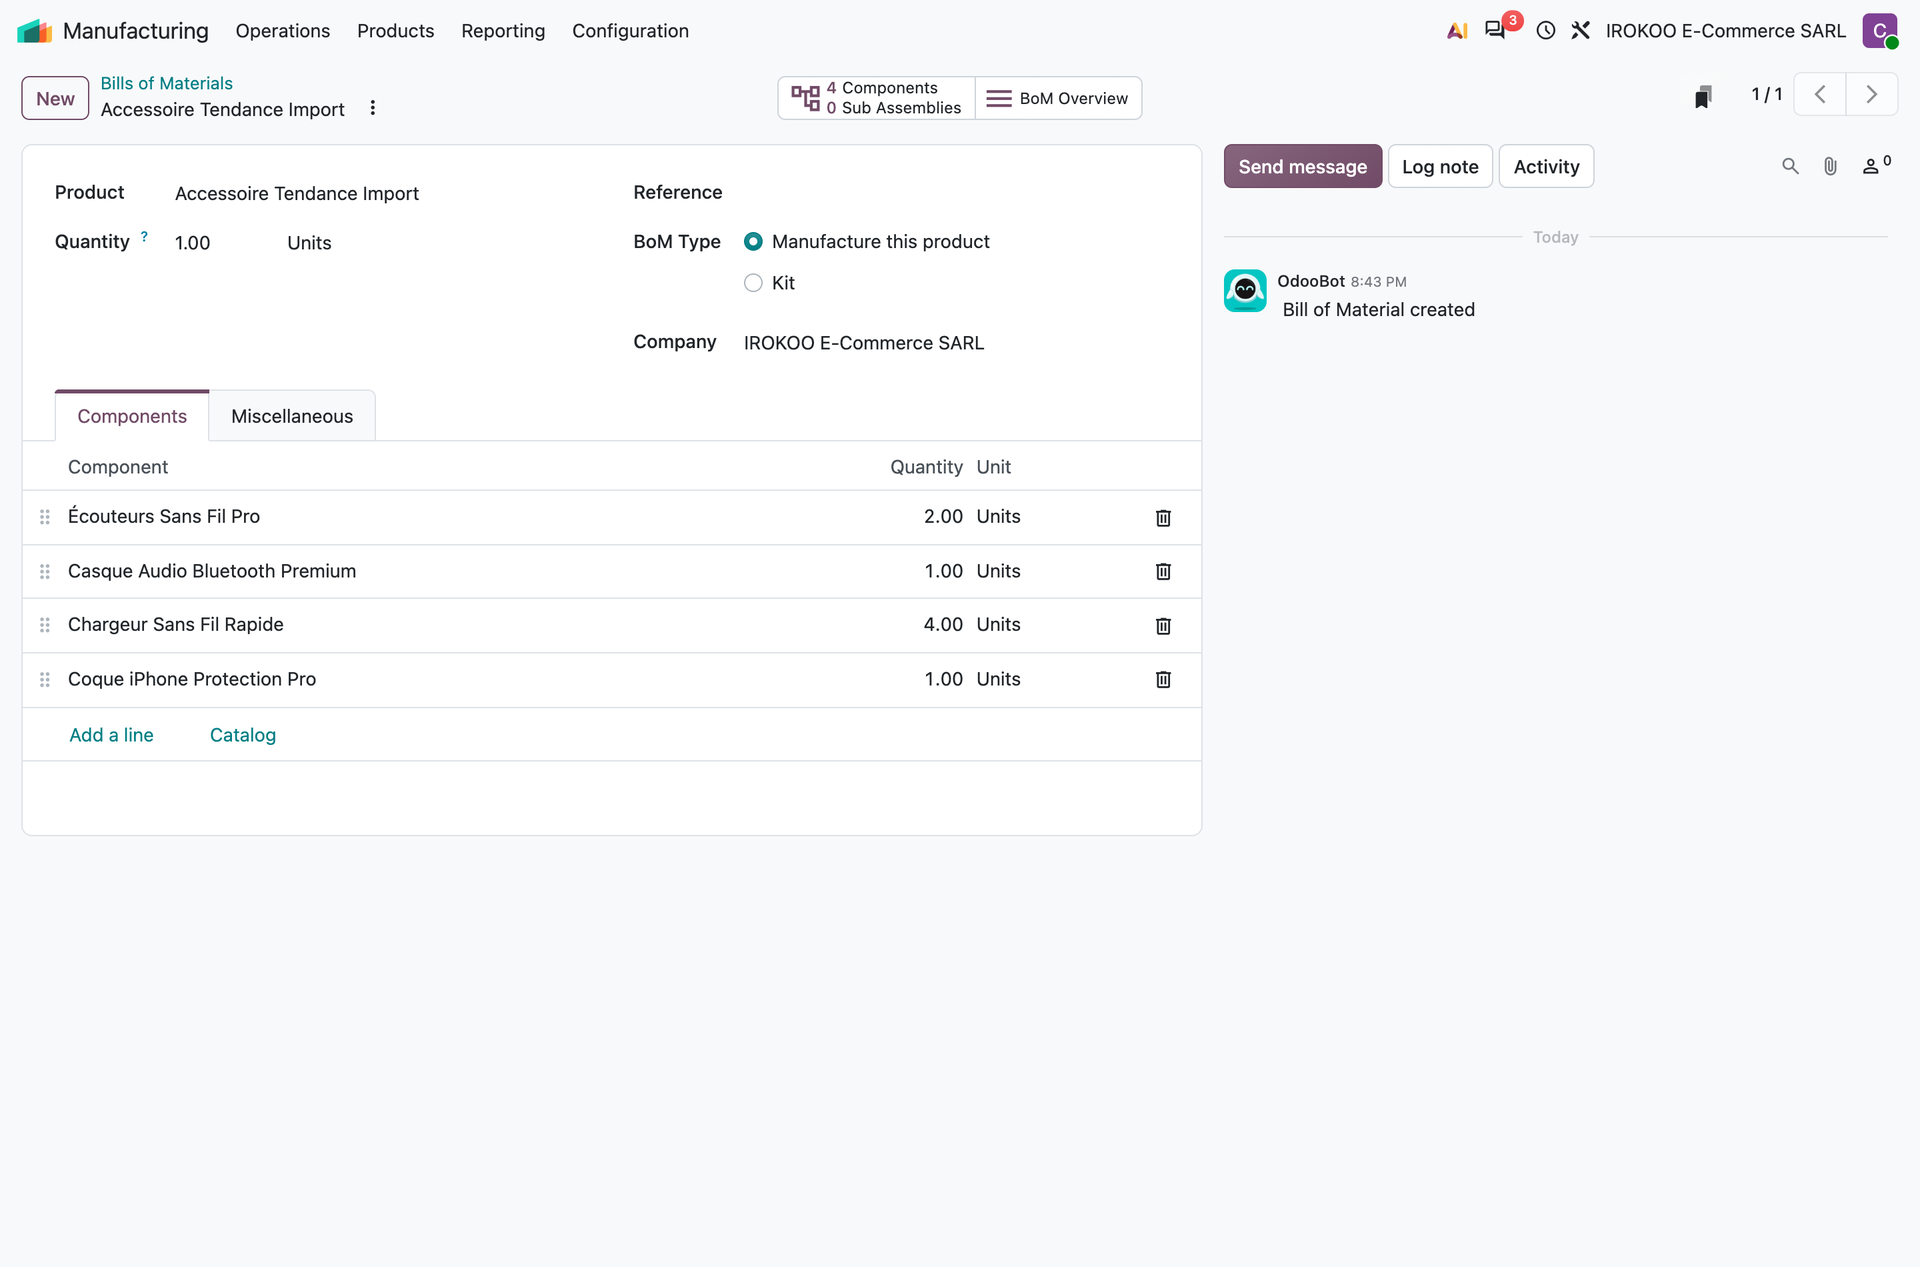Select Manufacture this product BoM type
Image resolution: width=1920 pixels, height=1267 pixels.
(x=753, y=242)
